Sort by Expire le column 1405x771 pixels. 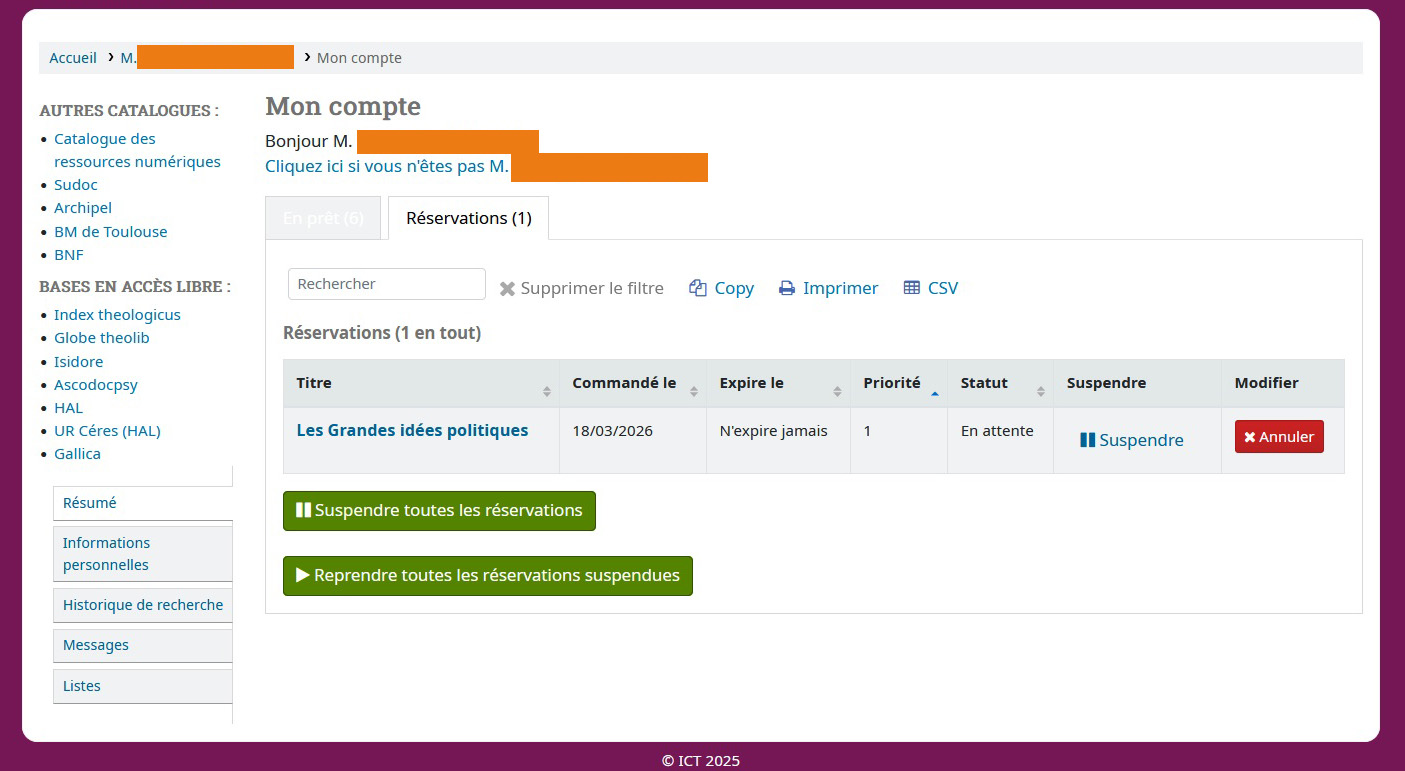pos(837,391)
